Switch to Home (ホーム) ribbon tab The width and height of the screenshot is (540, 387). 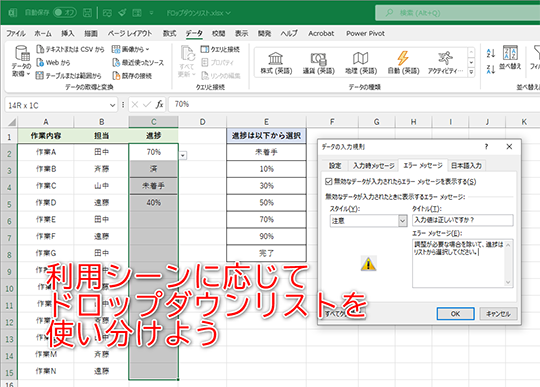pyautogui.click(x=43, y=33)
